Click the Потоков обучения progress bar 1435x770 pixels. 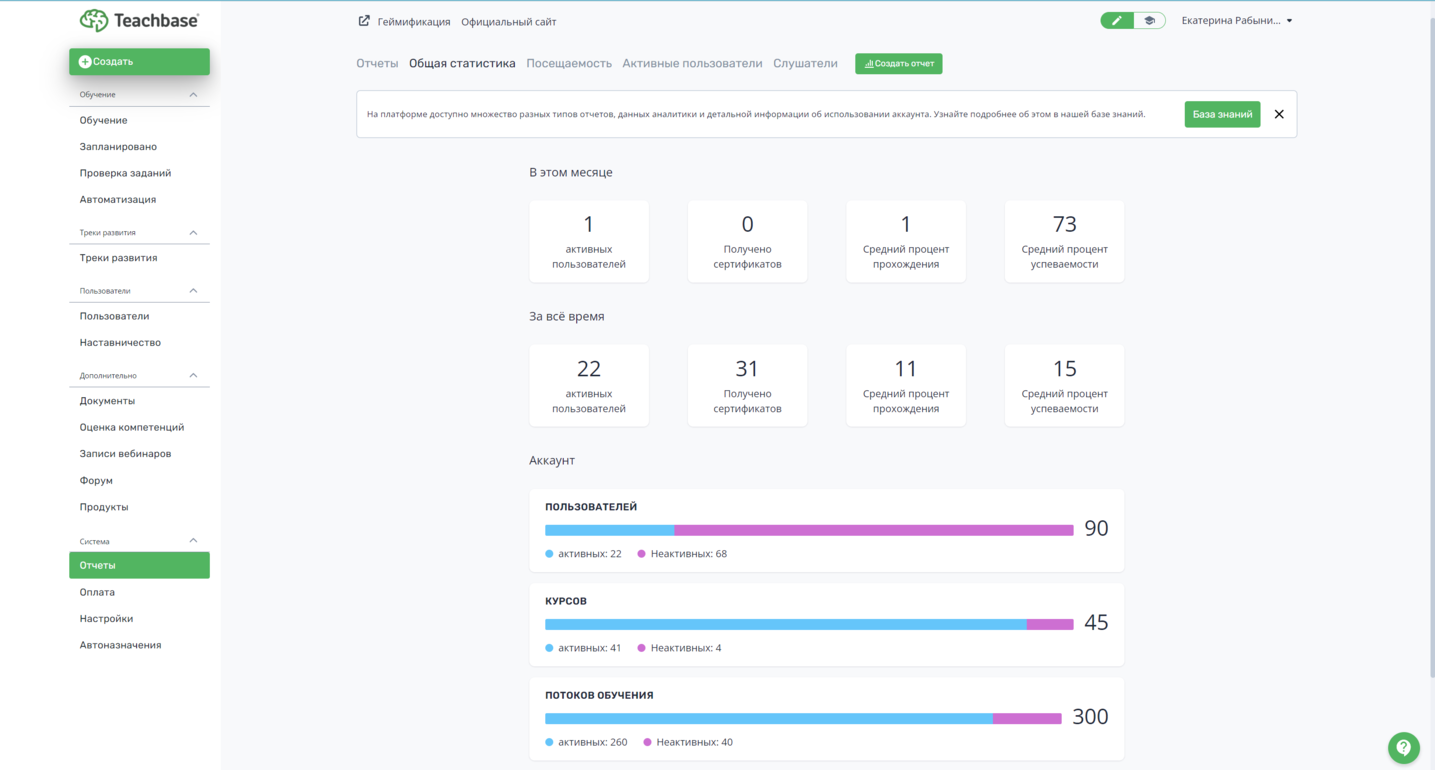coord(803,718)
